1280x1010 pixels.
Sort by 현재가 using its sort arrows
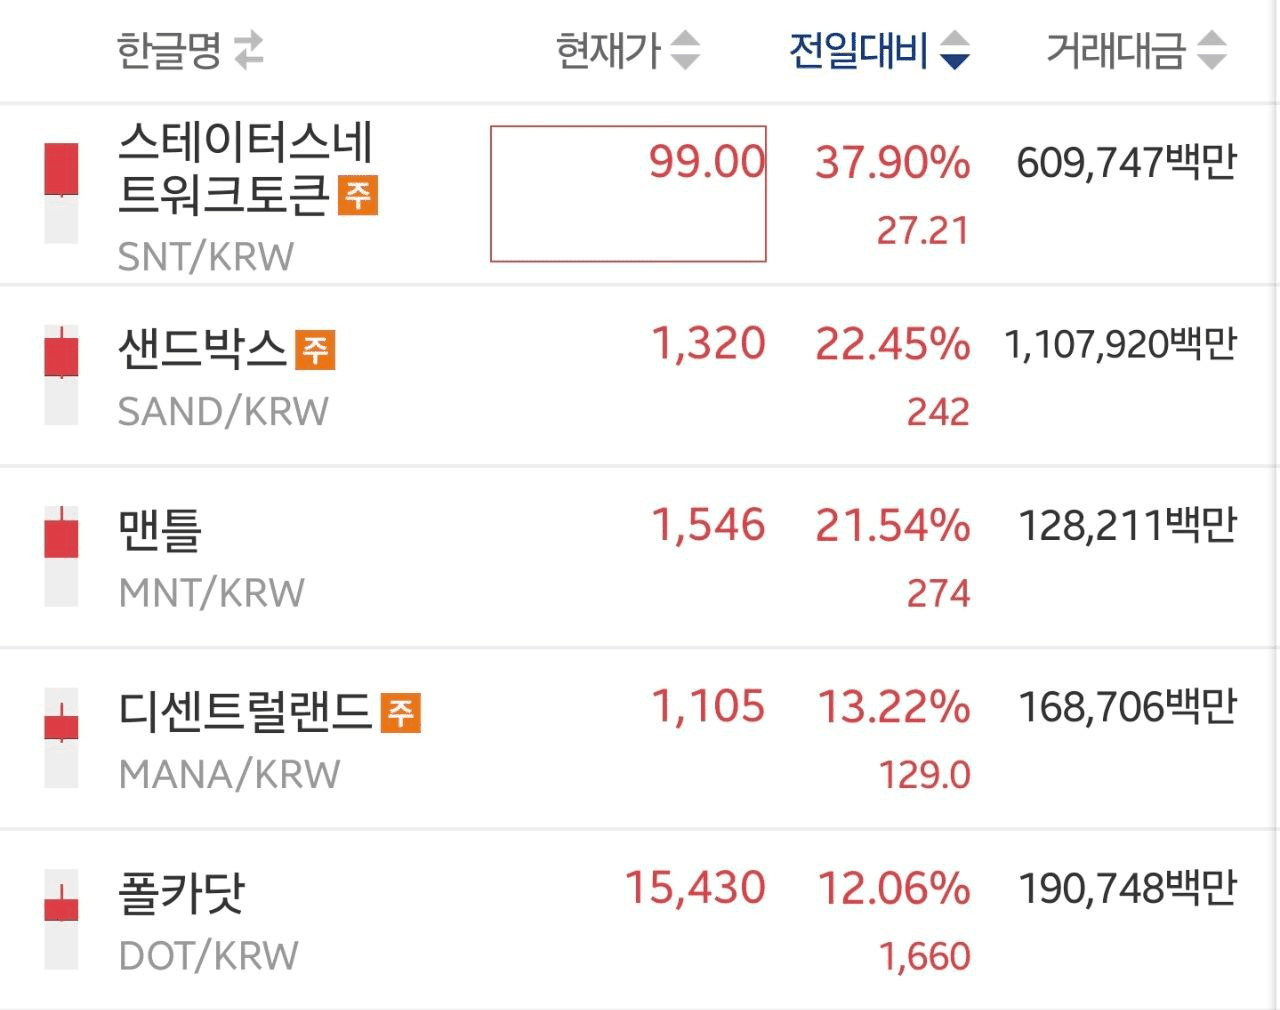(x=685, y=50)
